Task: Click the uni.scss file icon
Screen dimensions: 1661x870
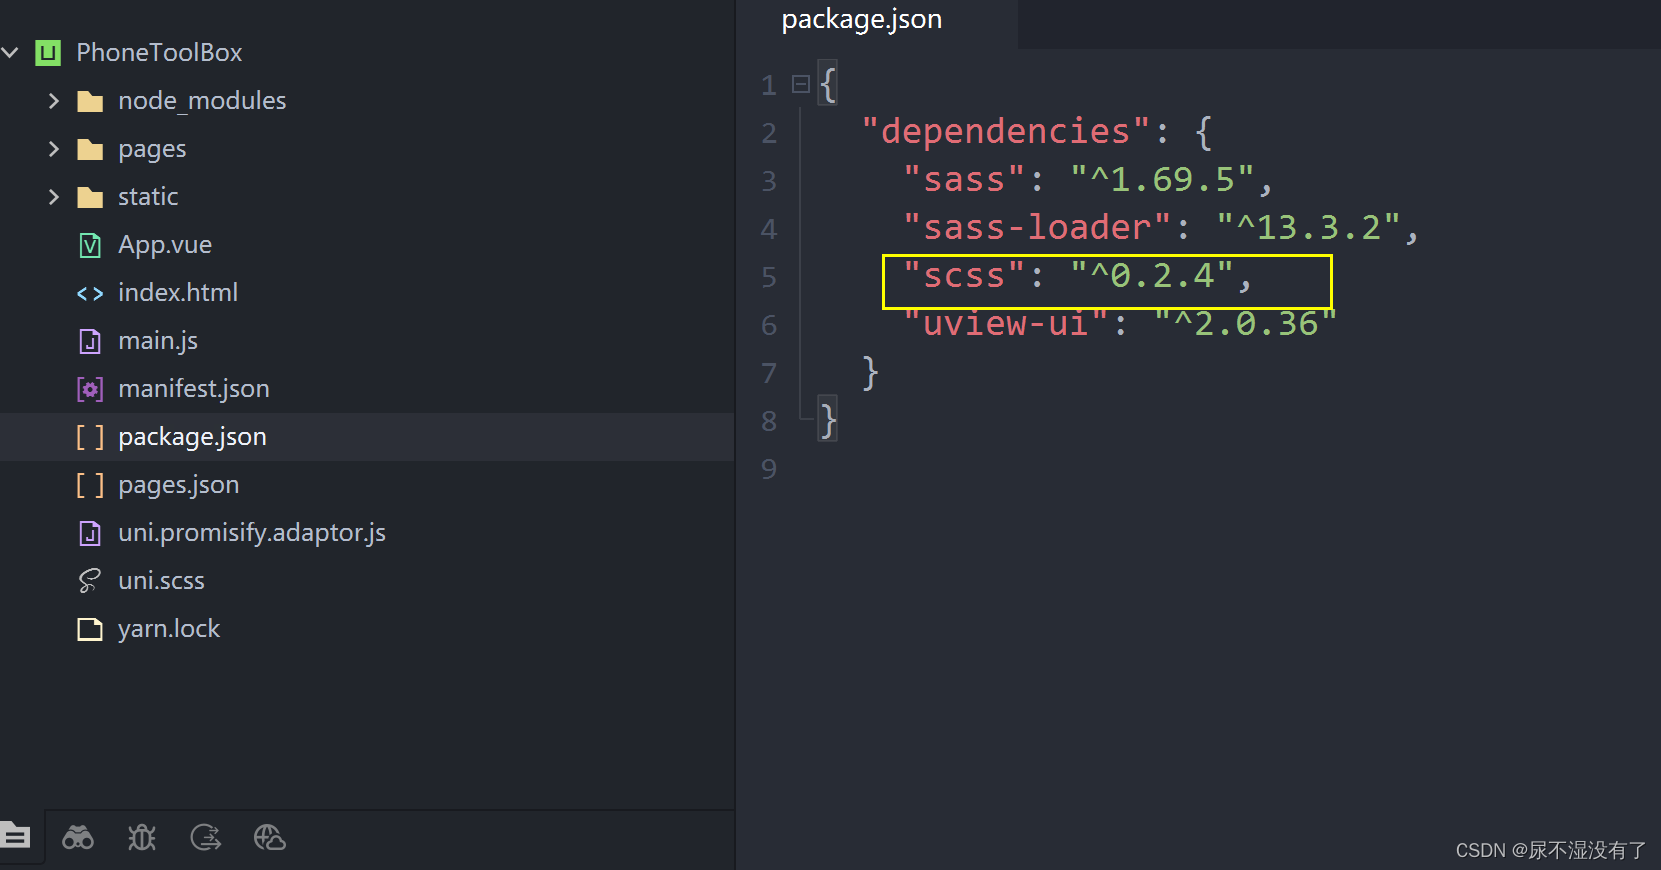Action: pyautogui.click(x=90, y=581)
